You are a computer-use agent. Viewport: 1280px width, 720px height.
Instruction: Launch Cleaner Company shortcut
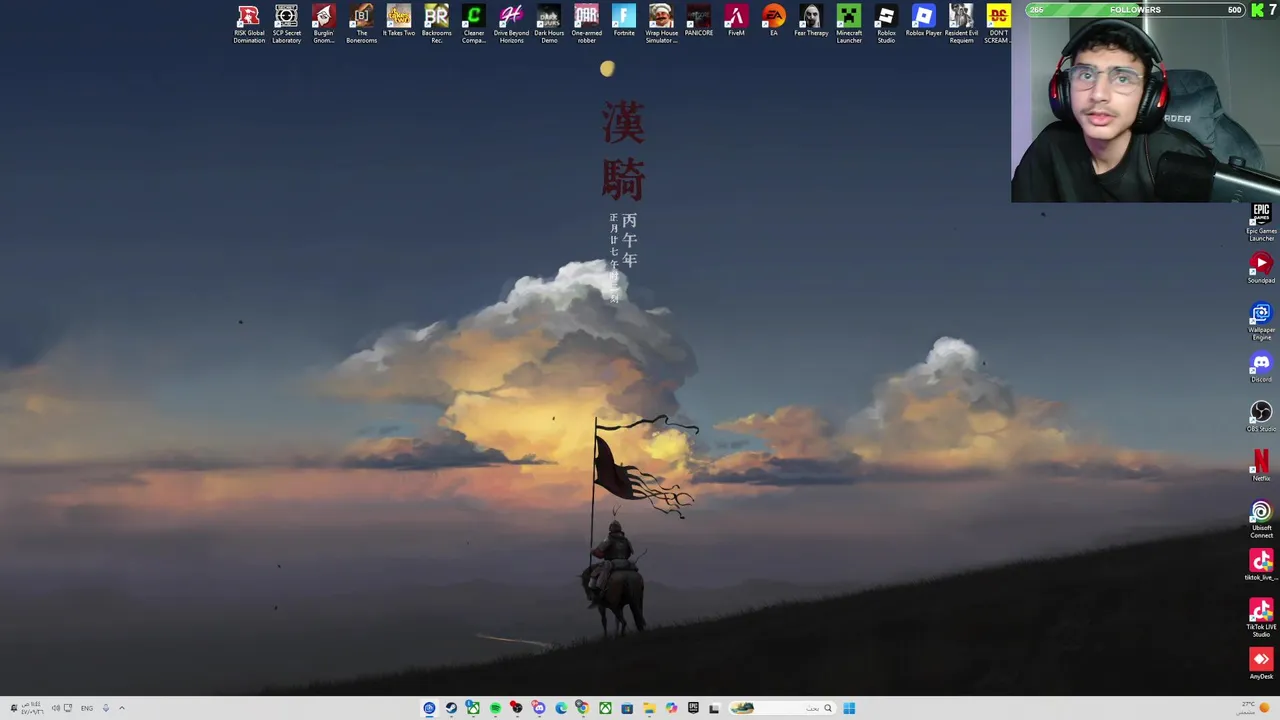click(473, 24)
